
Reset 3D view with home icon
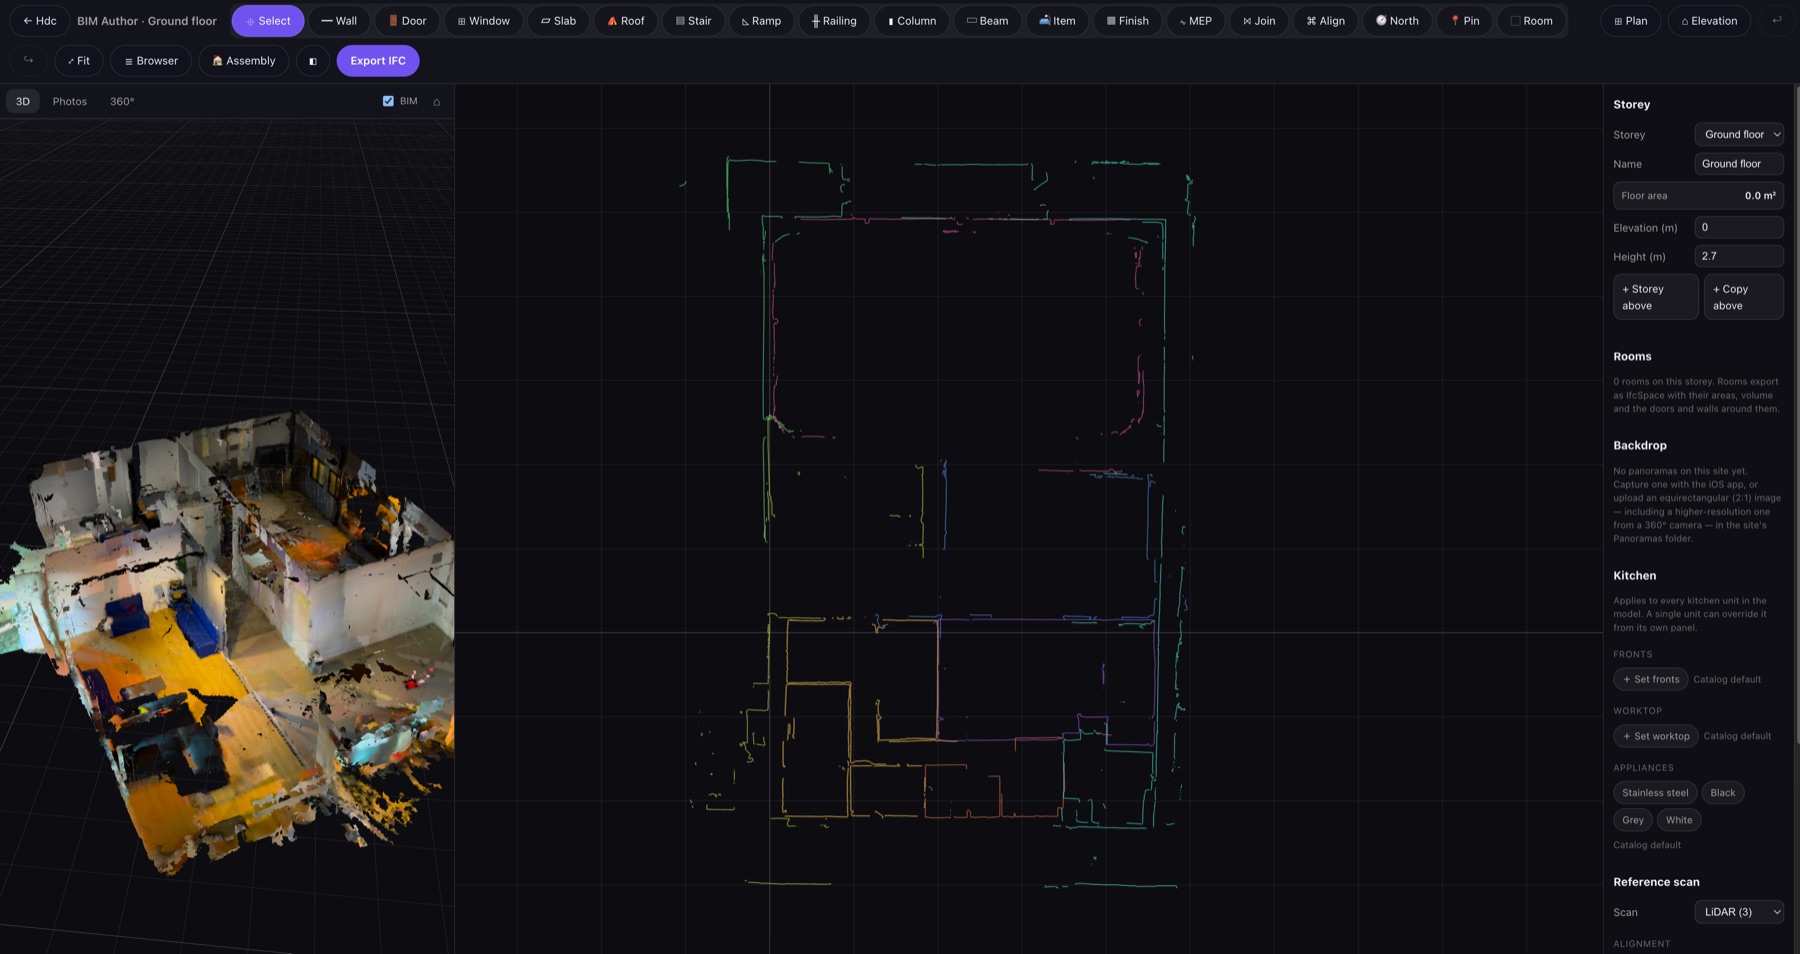[436, 102]
